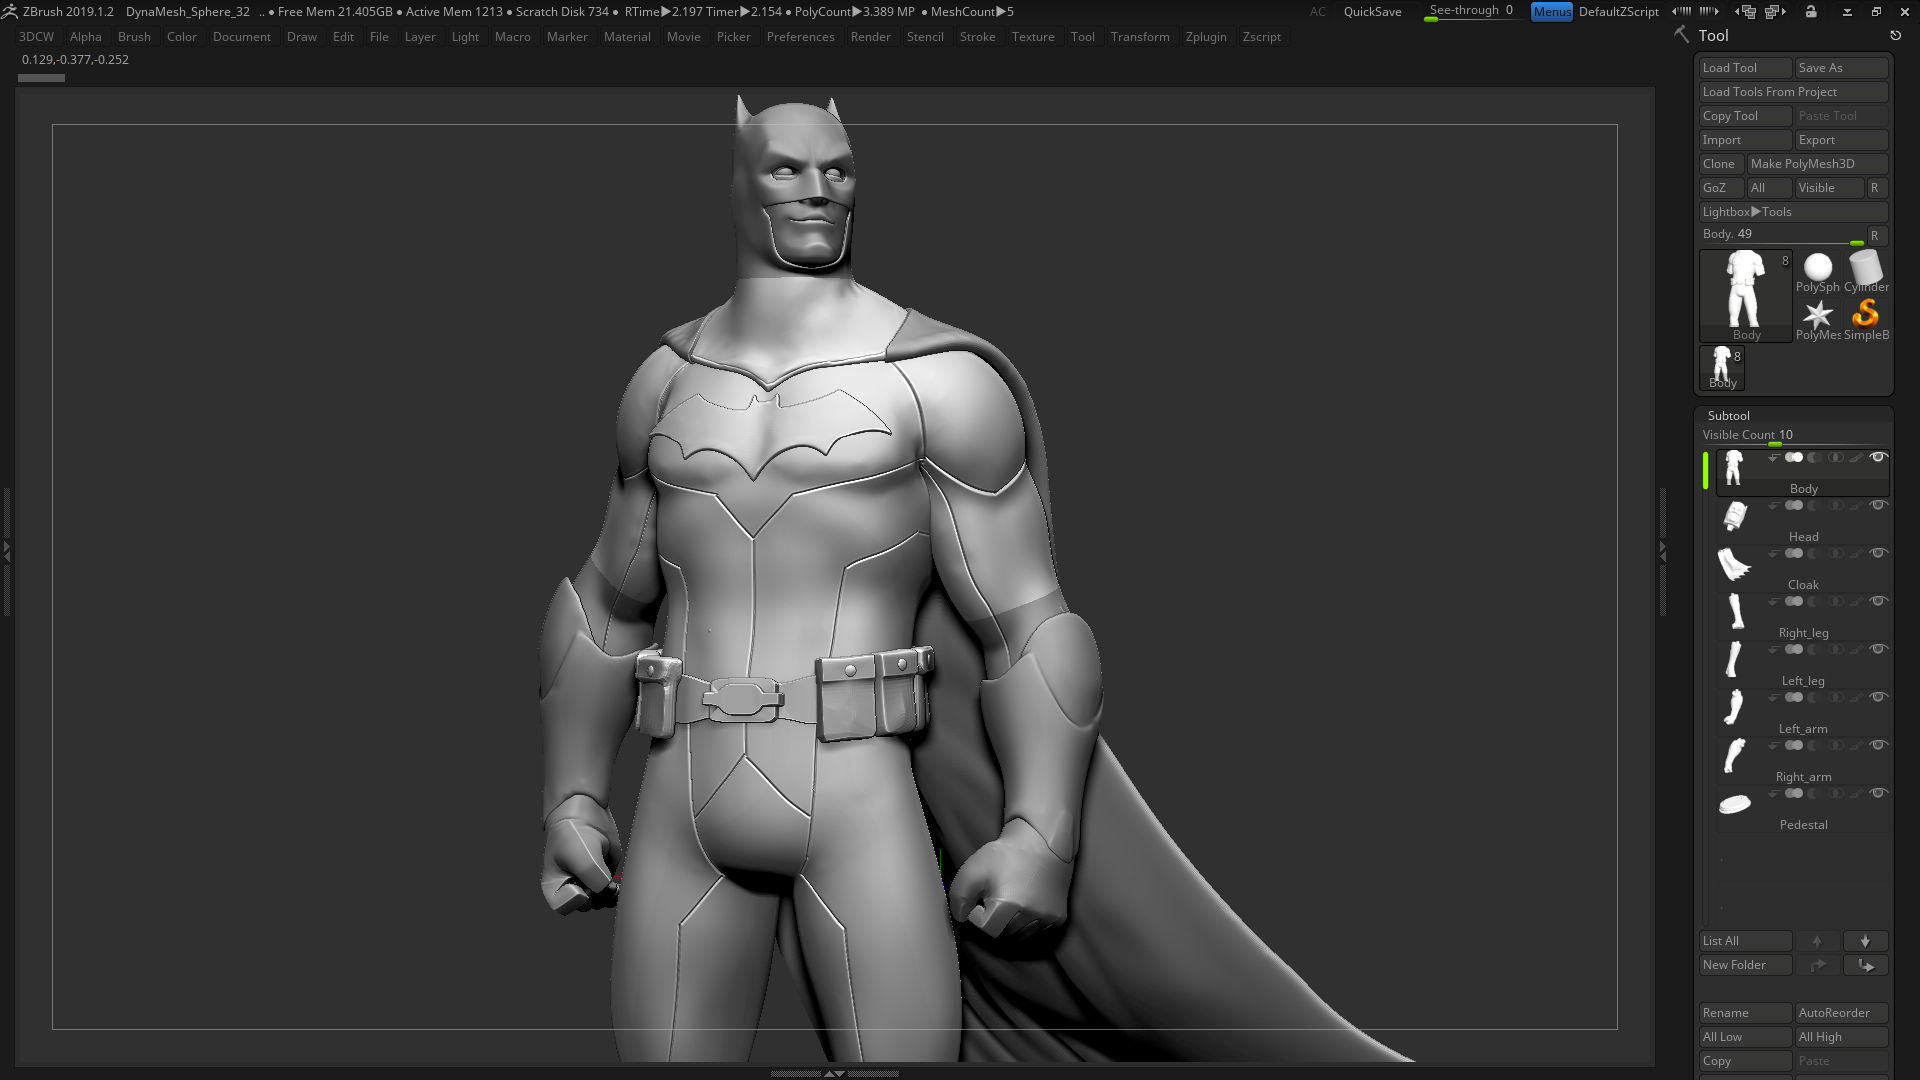Click bottom tray divider arrows
The width and height of the screenshot is (1920, 1080).
pyautogui.click(x=833, y=1073)
